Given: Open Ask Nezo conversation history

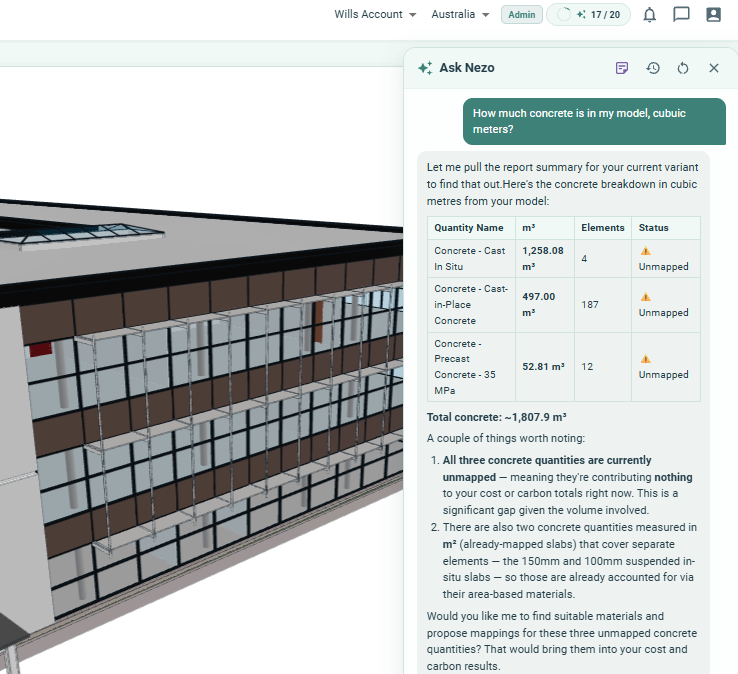Looking at the screenshot, I should (653, 68).
